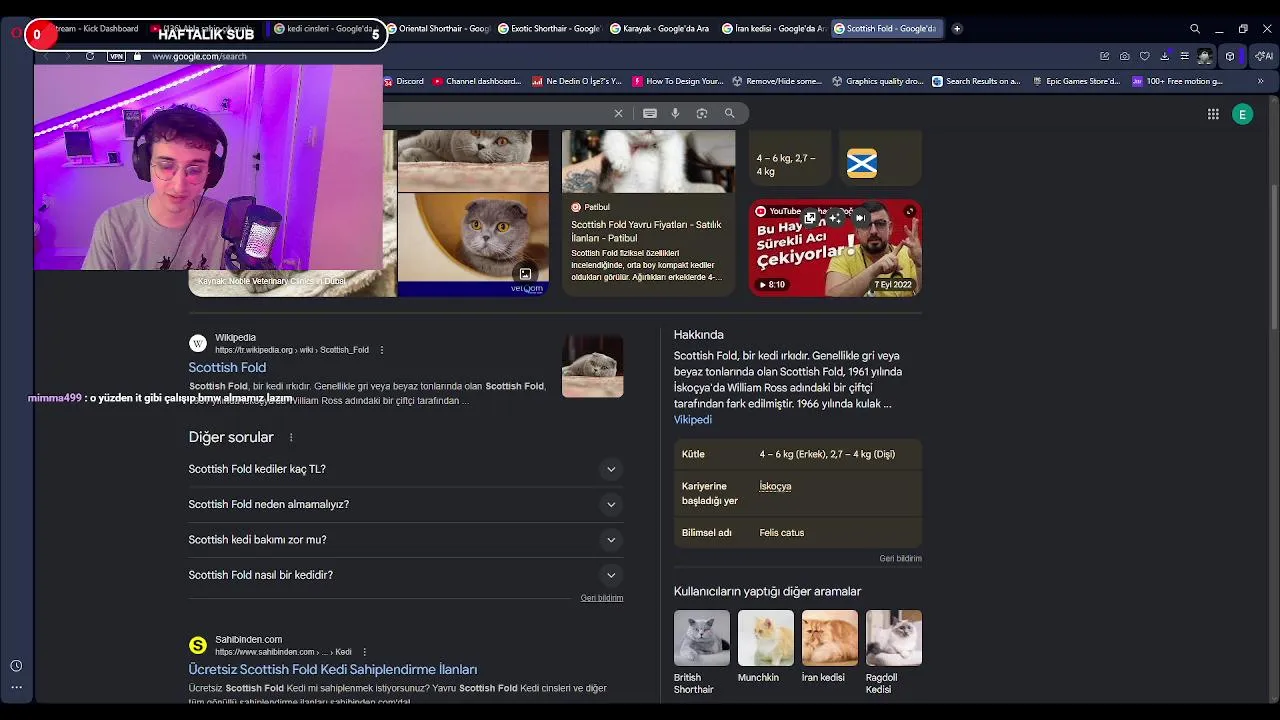
Task: Open the Wikipedia result cat thumbnail
Action: (592, 366)
